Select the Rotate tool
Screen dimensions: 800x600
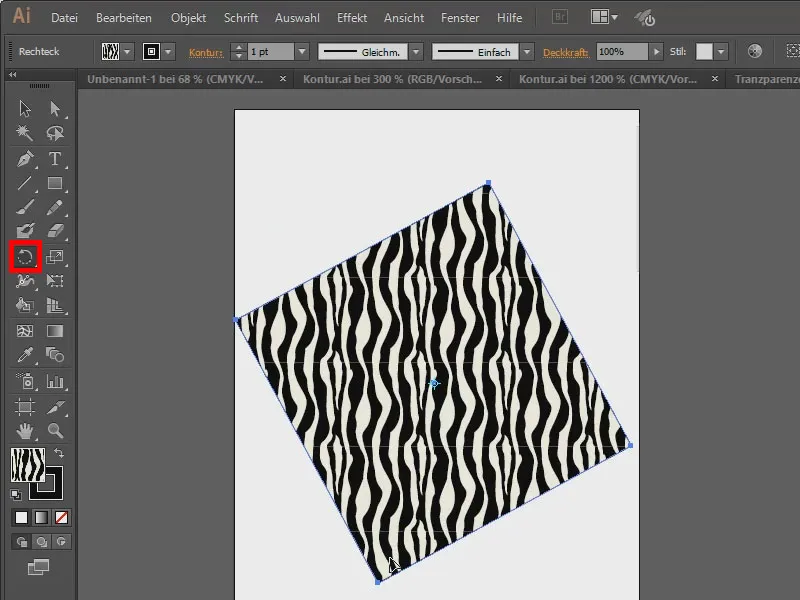pos(25,257)
